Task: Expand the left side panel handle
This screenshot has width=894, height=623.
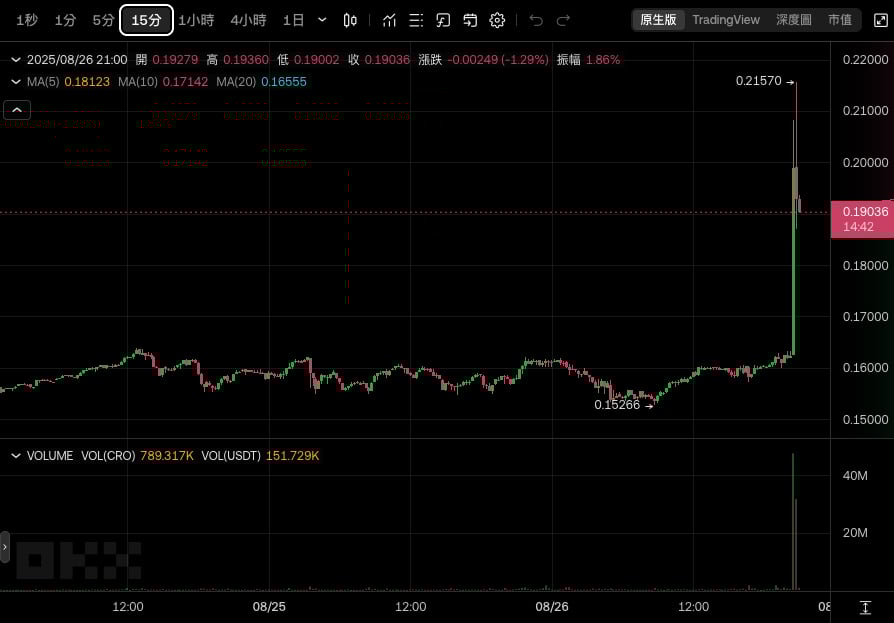Action: [x=5, y=547]
